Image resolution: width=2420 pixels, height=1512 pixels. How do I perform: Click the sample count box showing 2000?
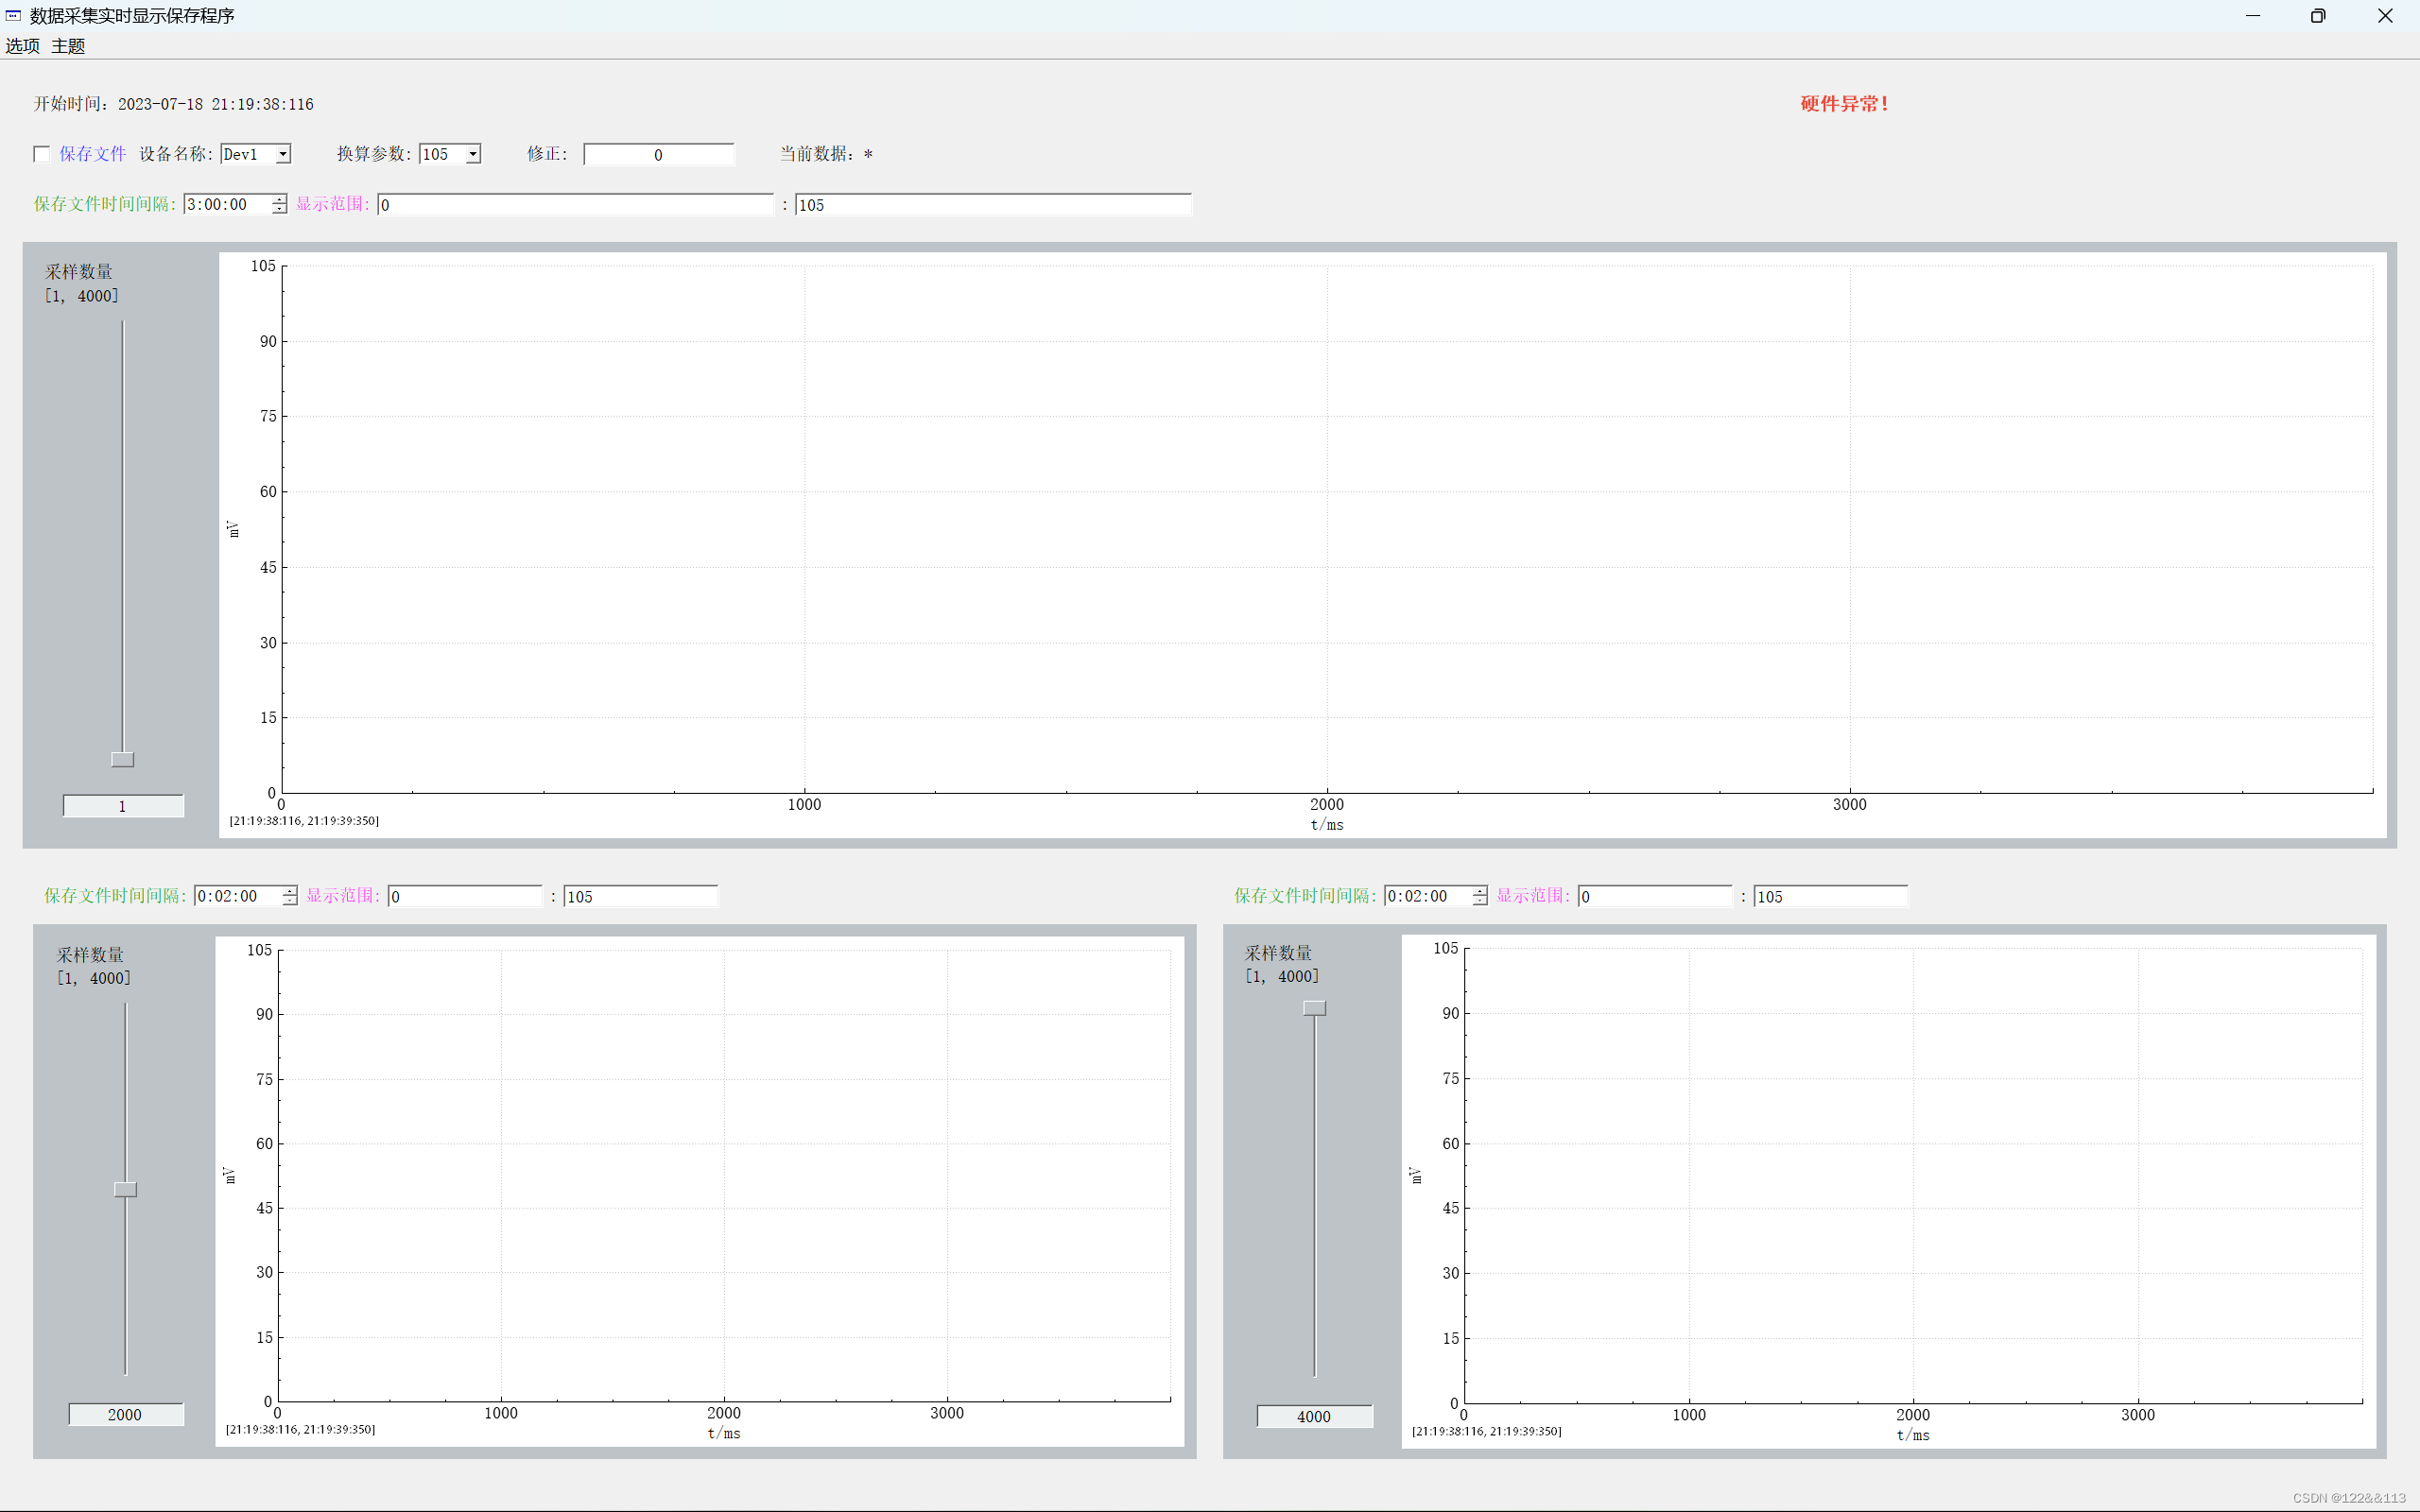(125, 1415)
